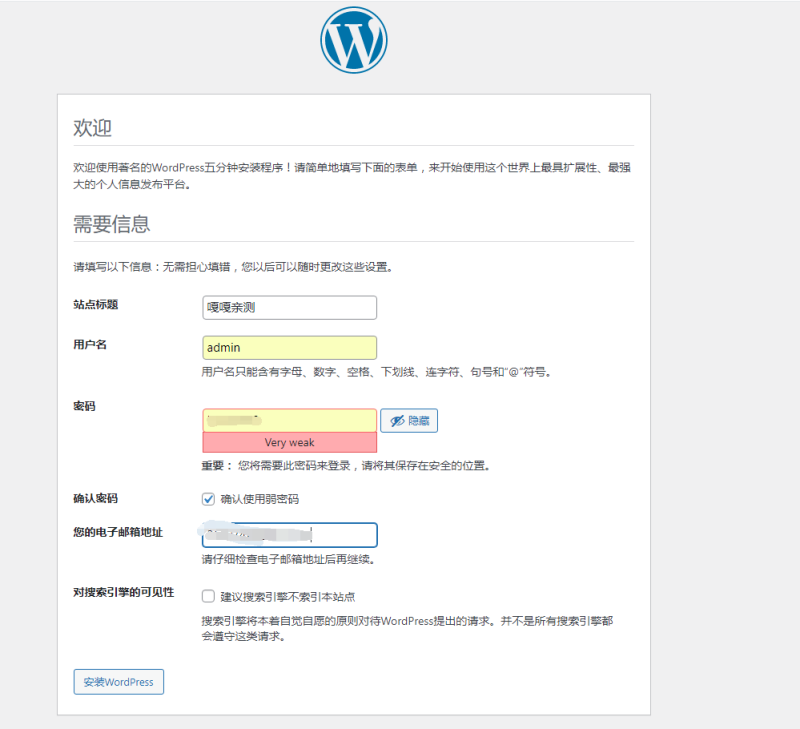This screenshot has width=800, height=729.
Task: Check the 建议搜索引擎不索引本站点 checkbox
Action: (208, 596)
